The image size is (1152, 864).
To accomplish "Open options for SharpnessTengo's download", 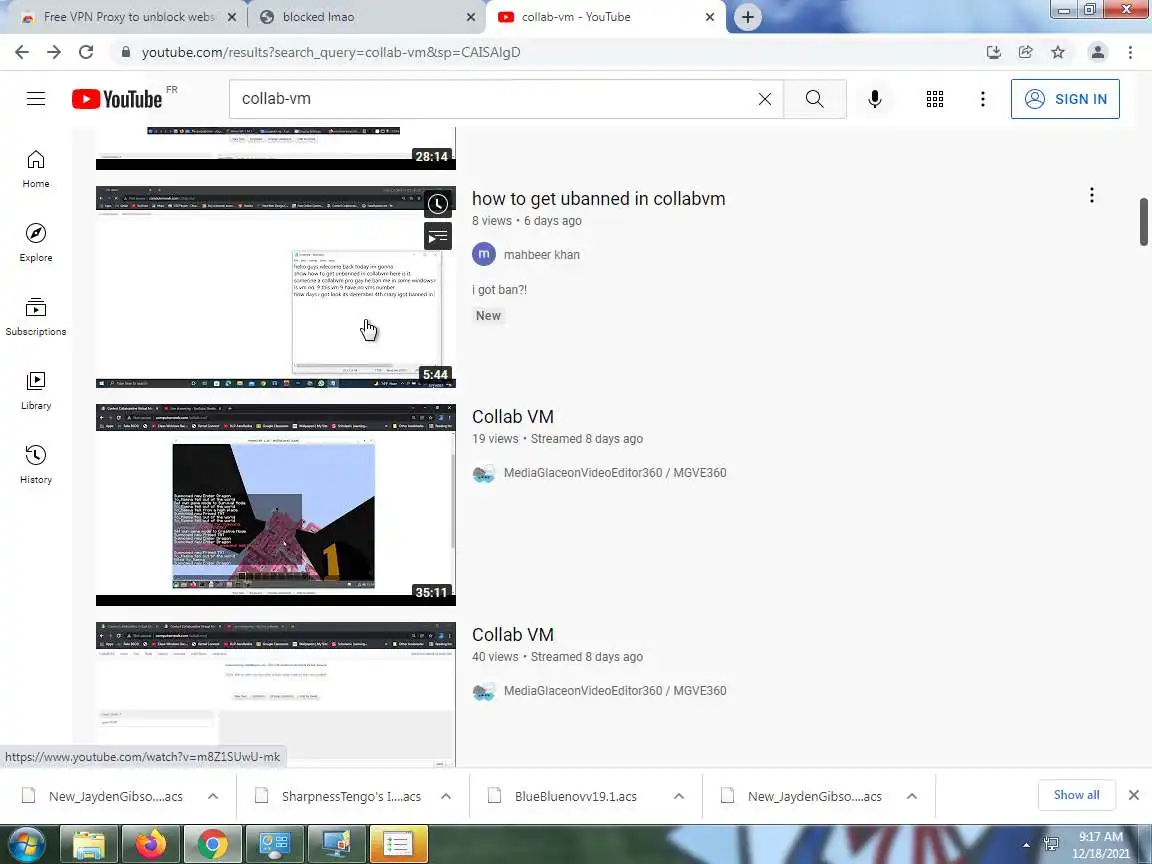I will (446, 796).
